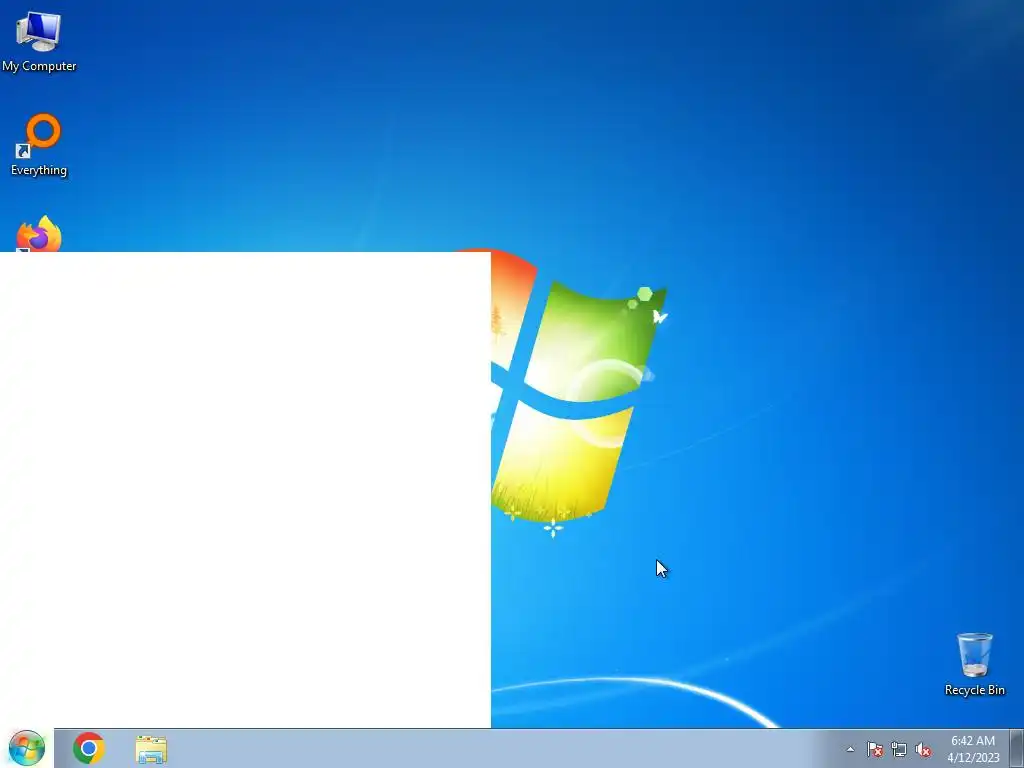This screenshot has width=1024, height=768.
Task: Select the Firefox desktop icon
Action: pyautogui.click(x=39, y=234)
